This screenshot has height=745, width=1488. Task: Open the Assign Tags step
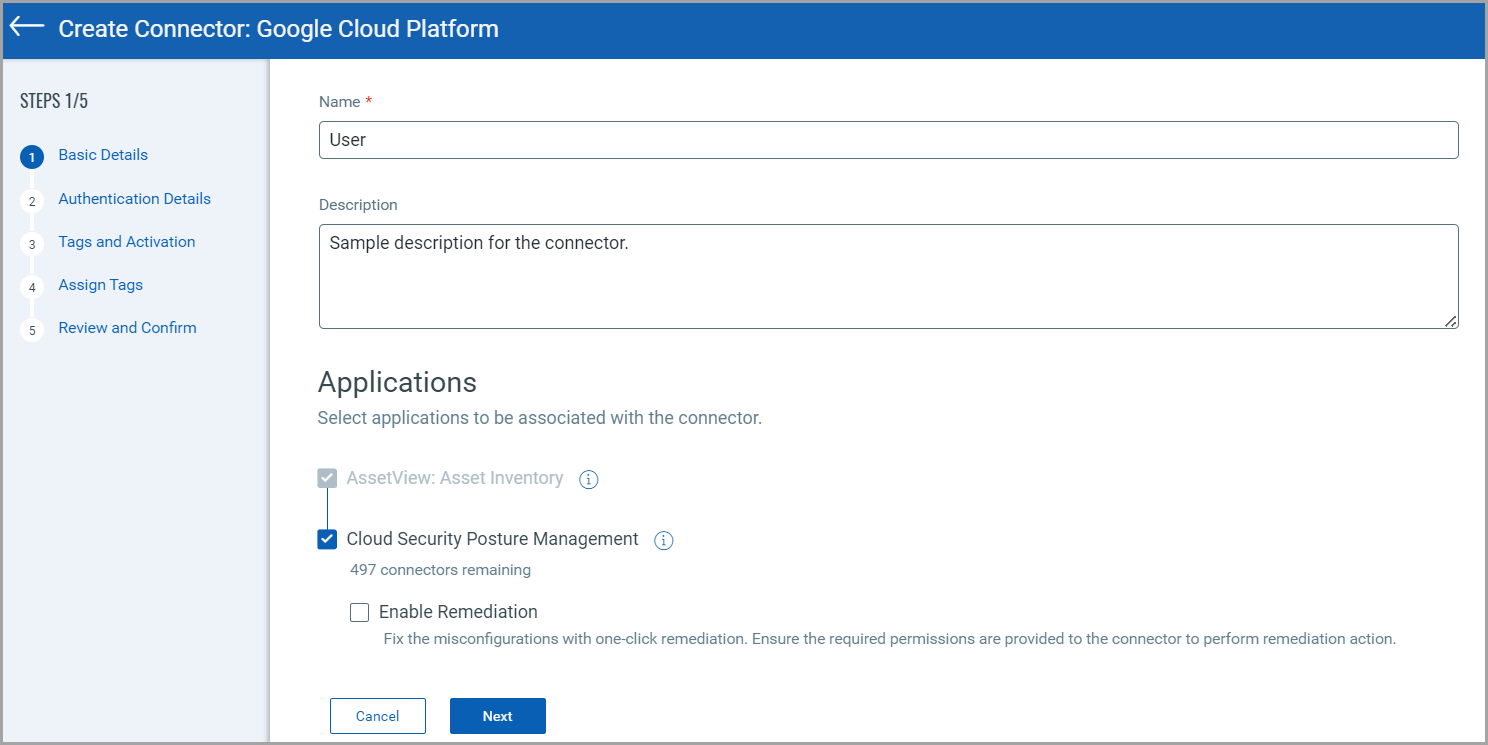pos(100,285)
